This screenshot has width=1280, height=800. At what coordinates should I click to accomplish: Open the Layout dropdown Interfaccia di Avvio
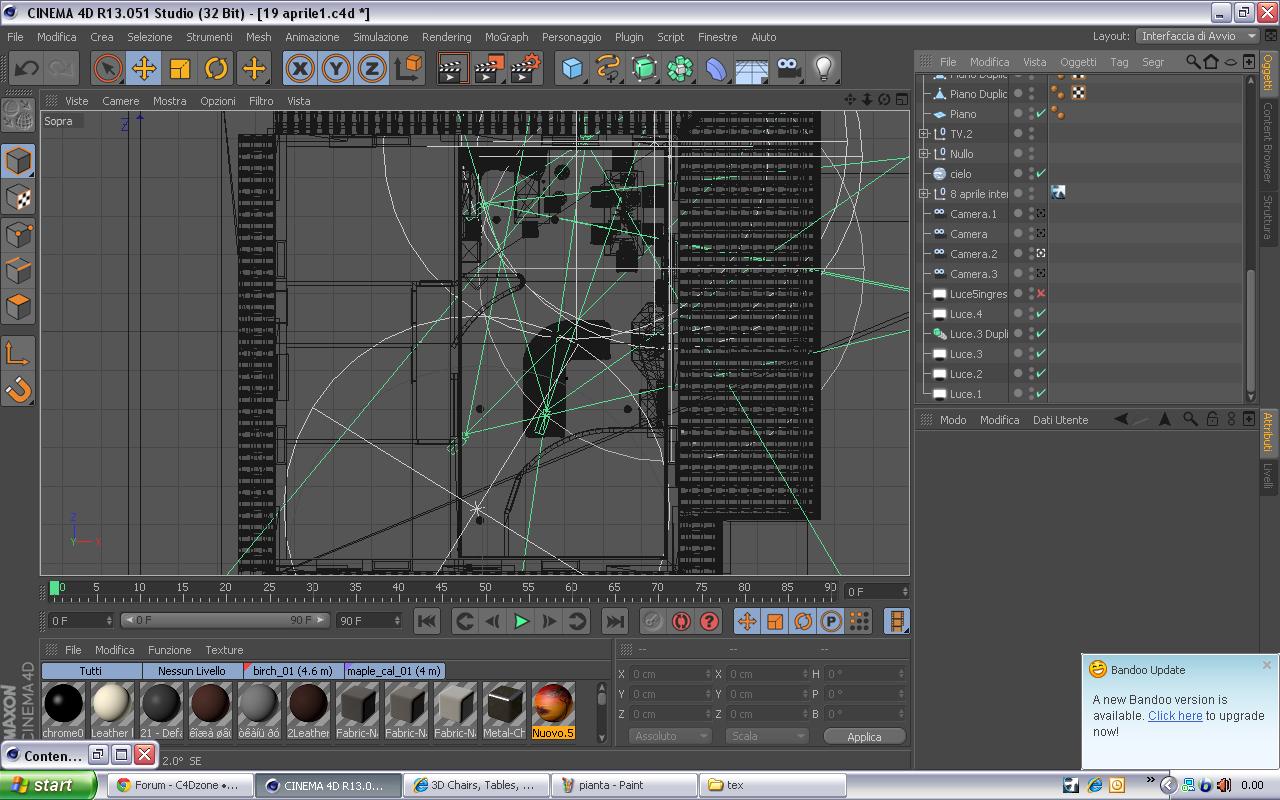click(1197, 36)
